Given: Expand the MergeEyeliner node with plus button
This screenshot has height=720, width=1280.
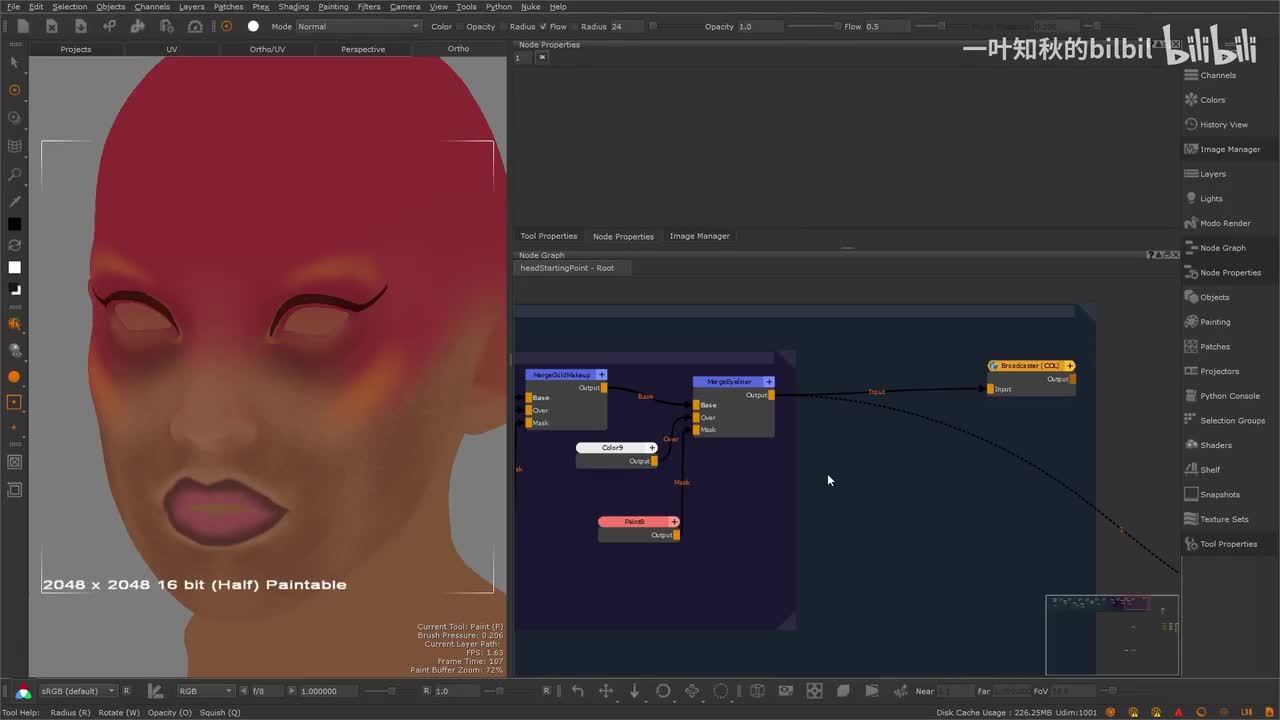Looking at the screenshot, I should click(769, 382).
